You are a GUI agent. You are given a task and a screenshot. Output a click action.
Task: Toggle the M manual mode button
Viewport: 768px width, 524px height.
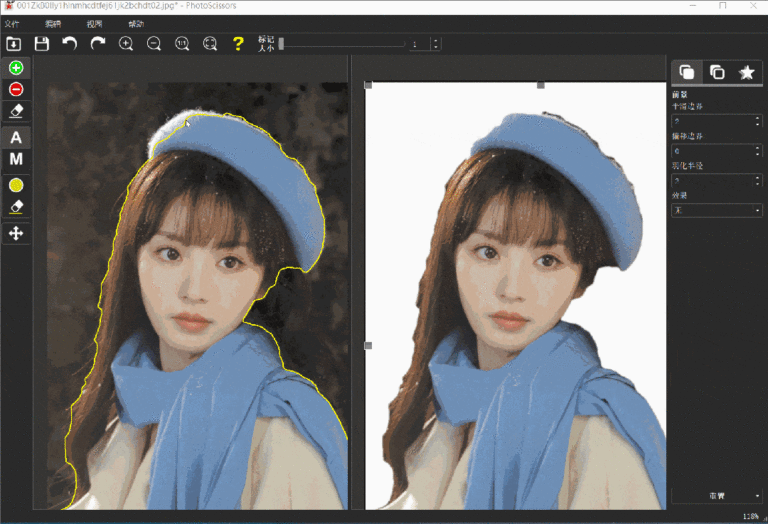[x=16, y=160]
